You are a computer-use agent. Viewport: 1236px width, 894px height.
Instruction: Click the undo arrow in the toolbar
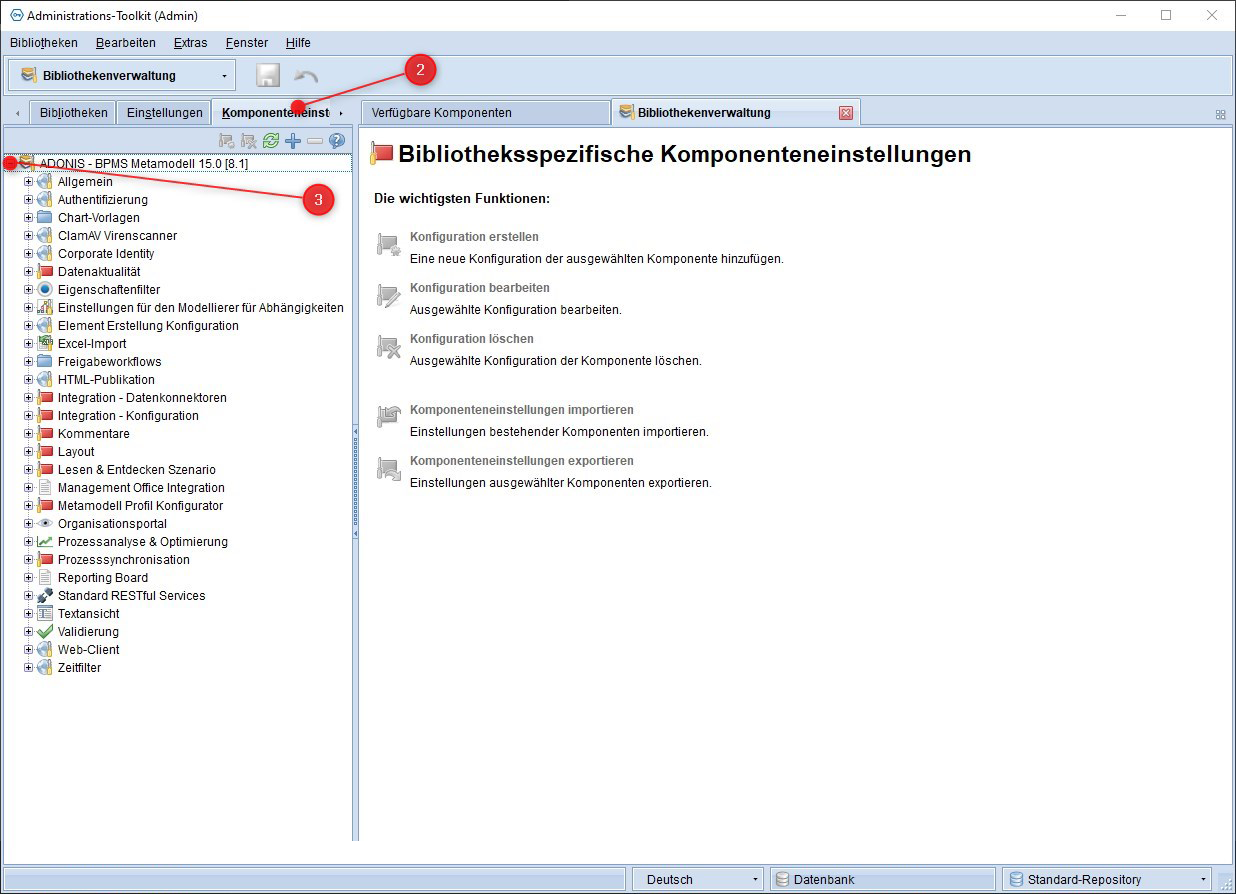click(306, 76)
